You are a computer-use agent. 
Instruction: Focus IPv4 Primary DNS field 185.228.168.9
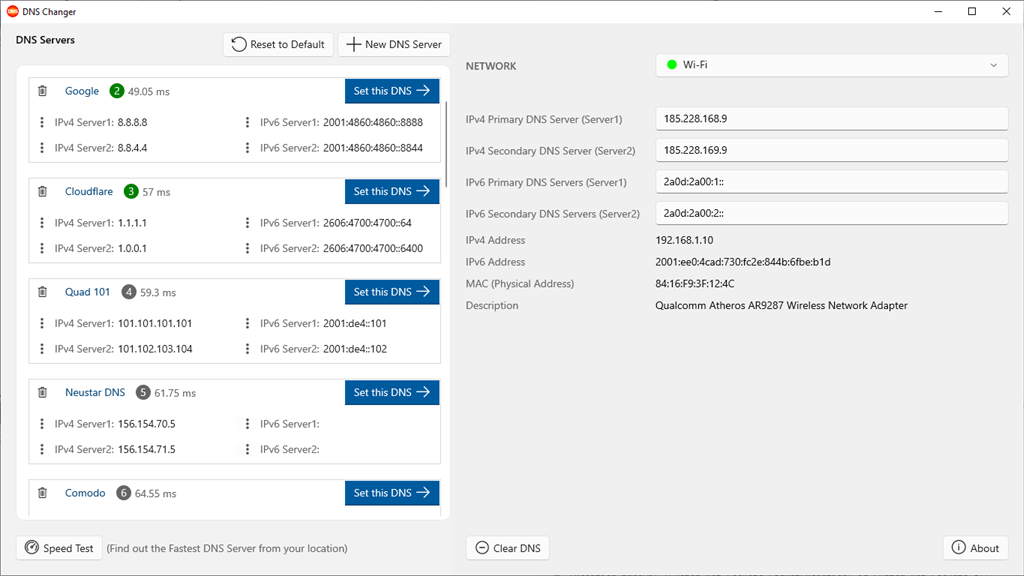point(831,119)
